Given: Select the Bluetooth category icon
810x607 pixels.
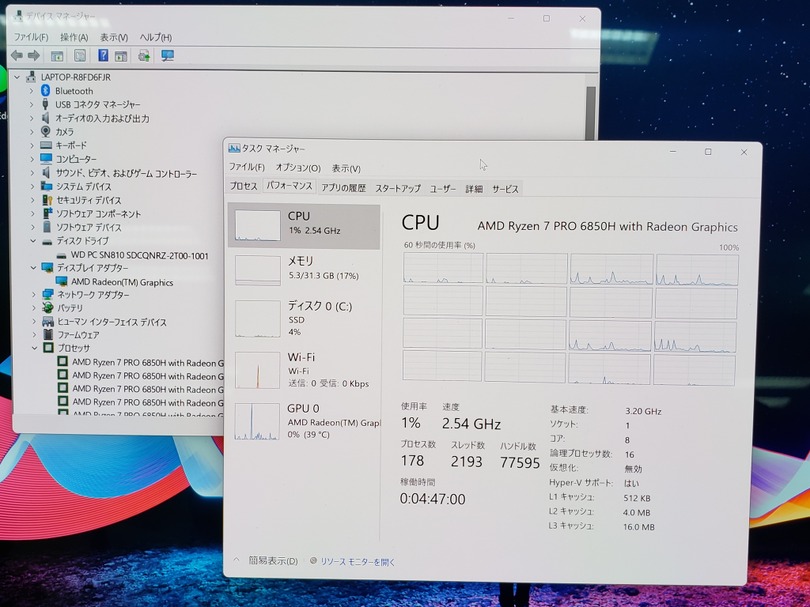Looking at the screenshot, I should [x=45, y=91].
